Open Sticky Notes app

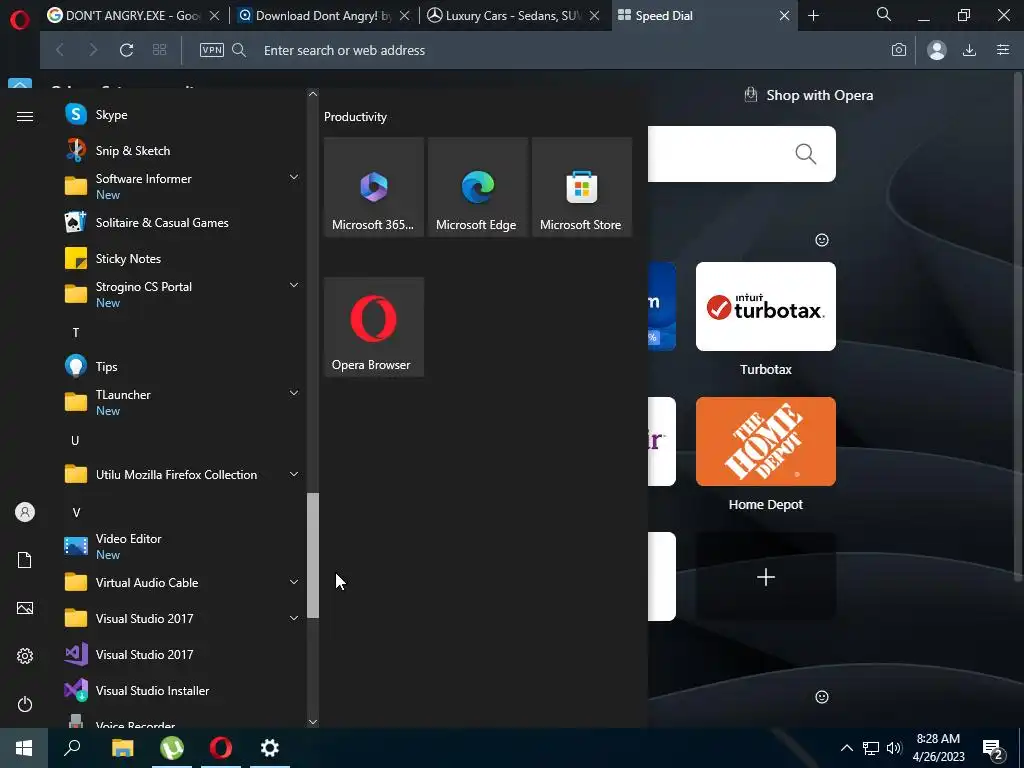pyautogui.click(x=182, y=259)
